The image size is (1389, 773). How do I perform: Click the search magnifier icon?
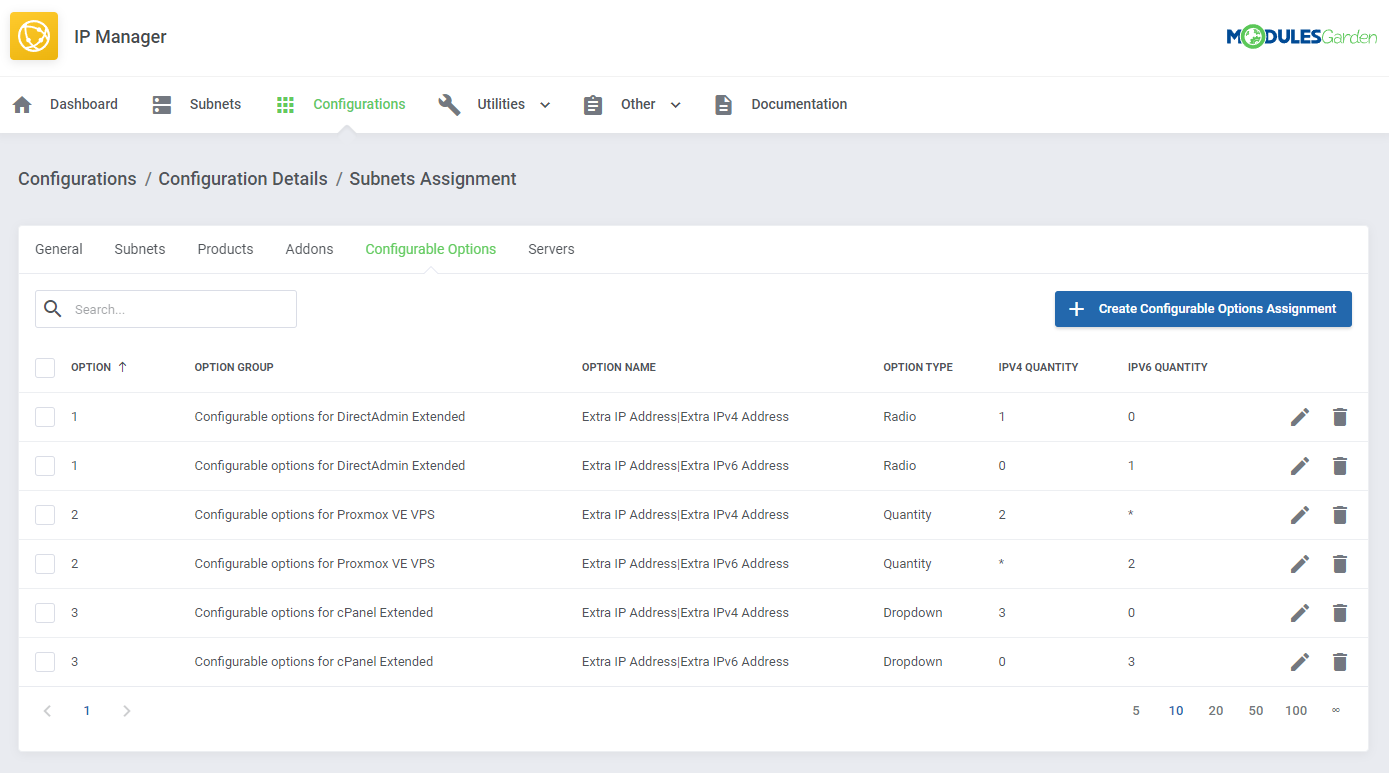click(x=53, y=308)
